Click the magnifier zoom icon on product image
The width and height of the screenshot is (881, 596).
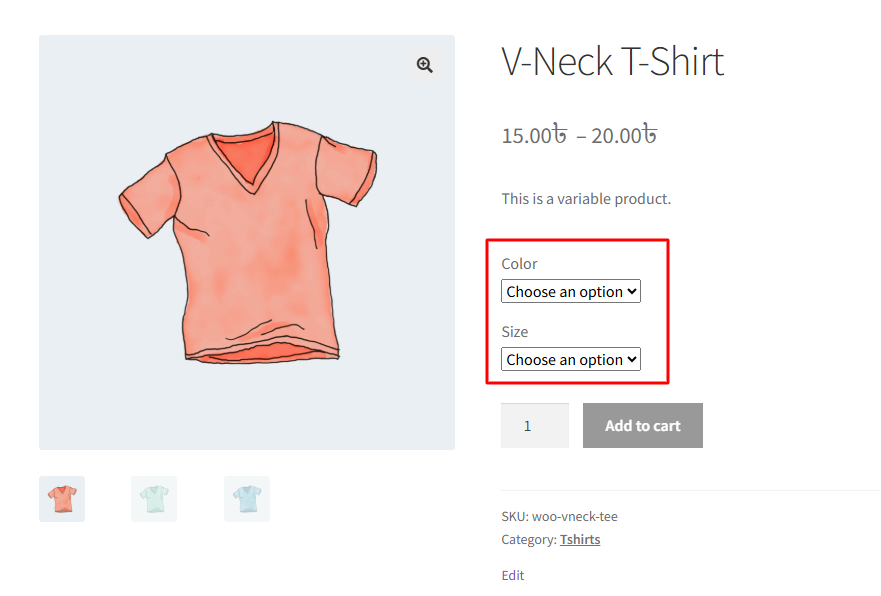click(425, 65)
